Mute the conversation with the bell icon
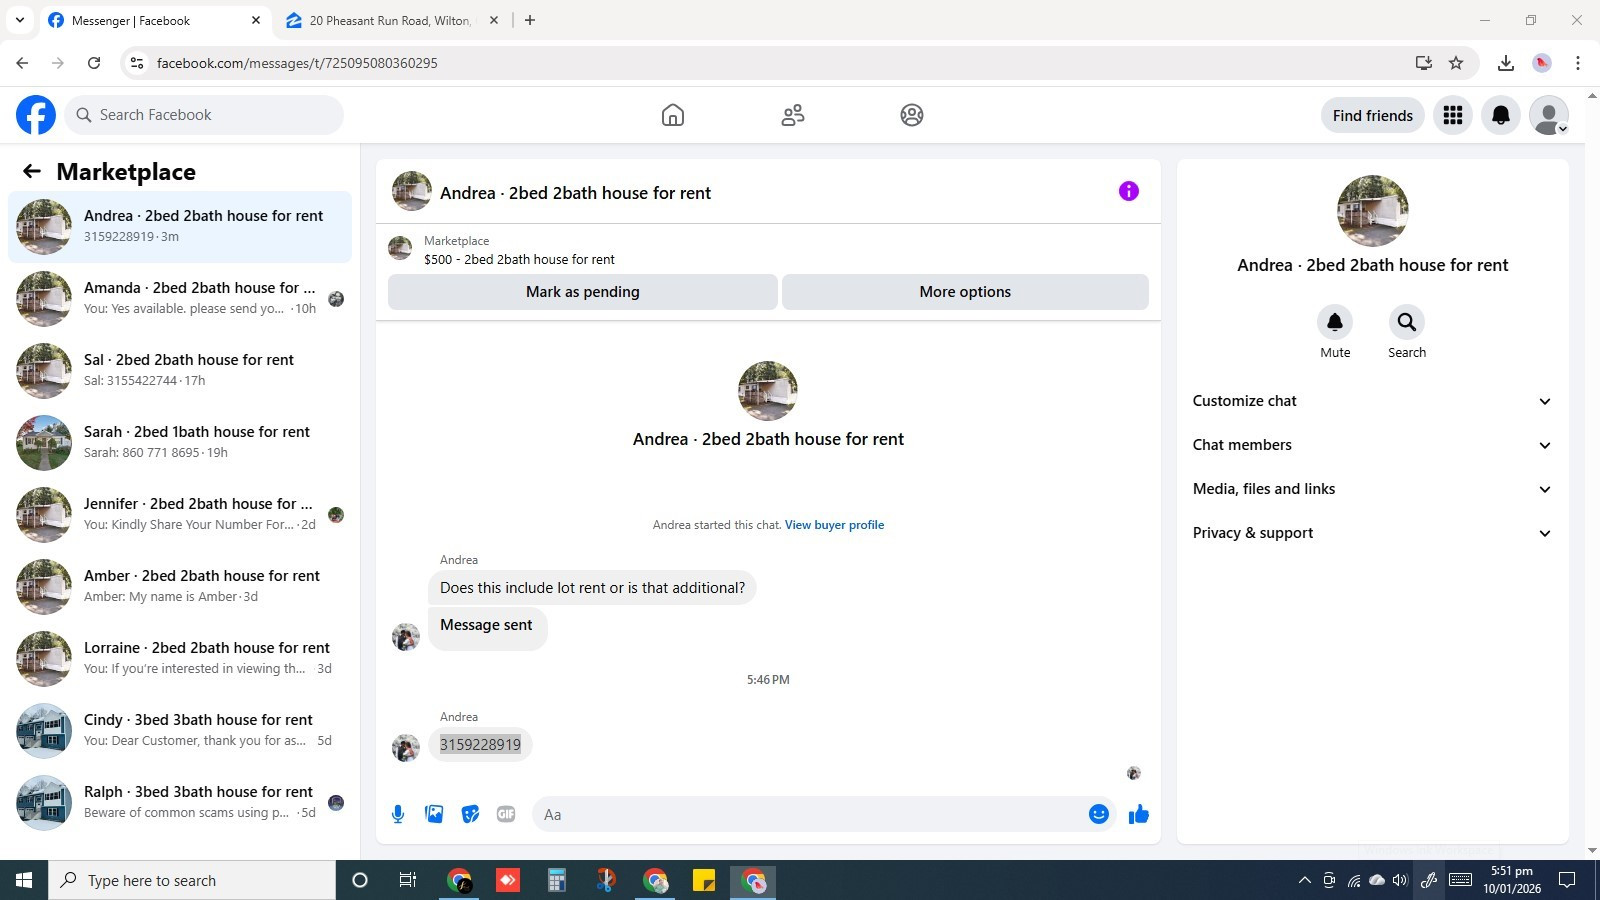Screen dimensions: 1600x900 point(1335,322)
